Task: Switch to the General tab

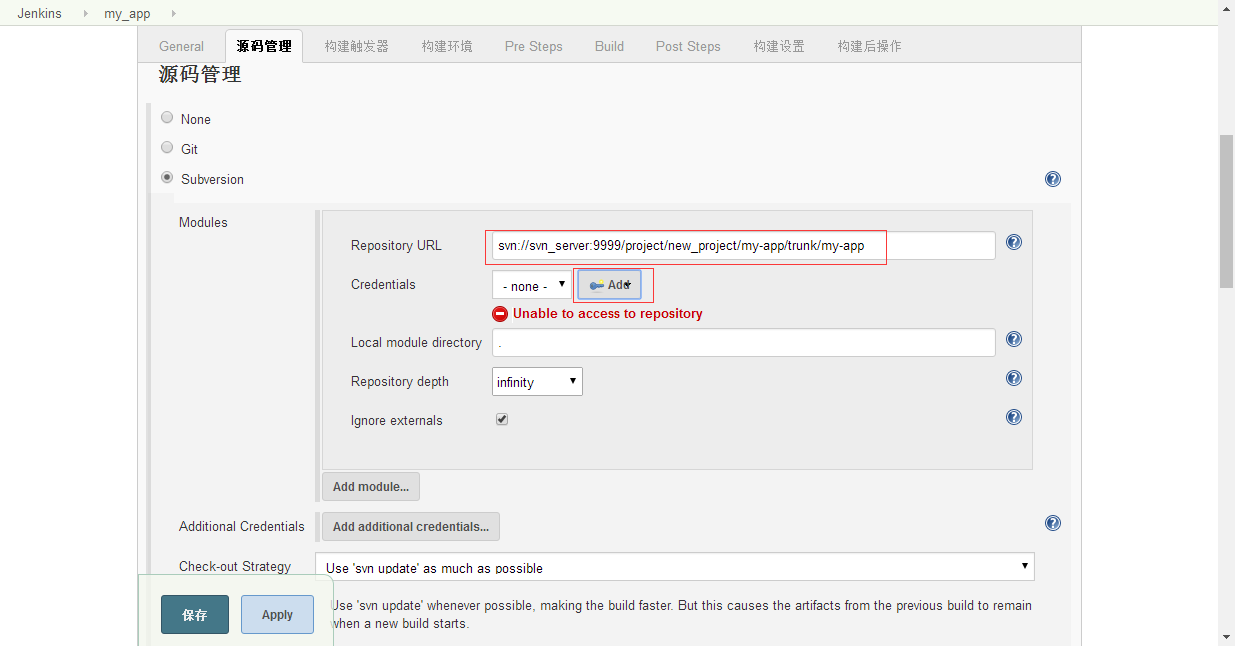Action: click(x=181, y=46)
